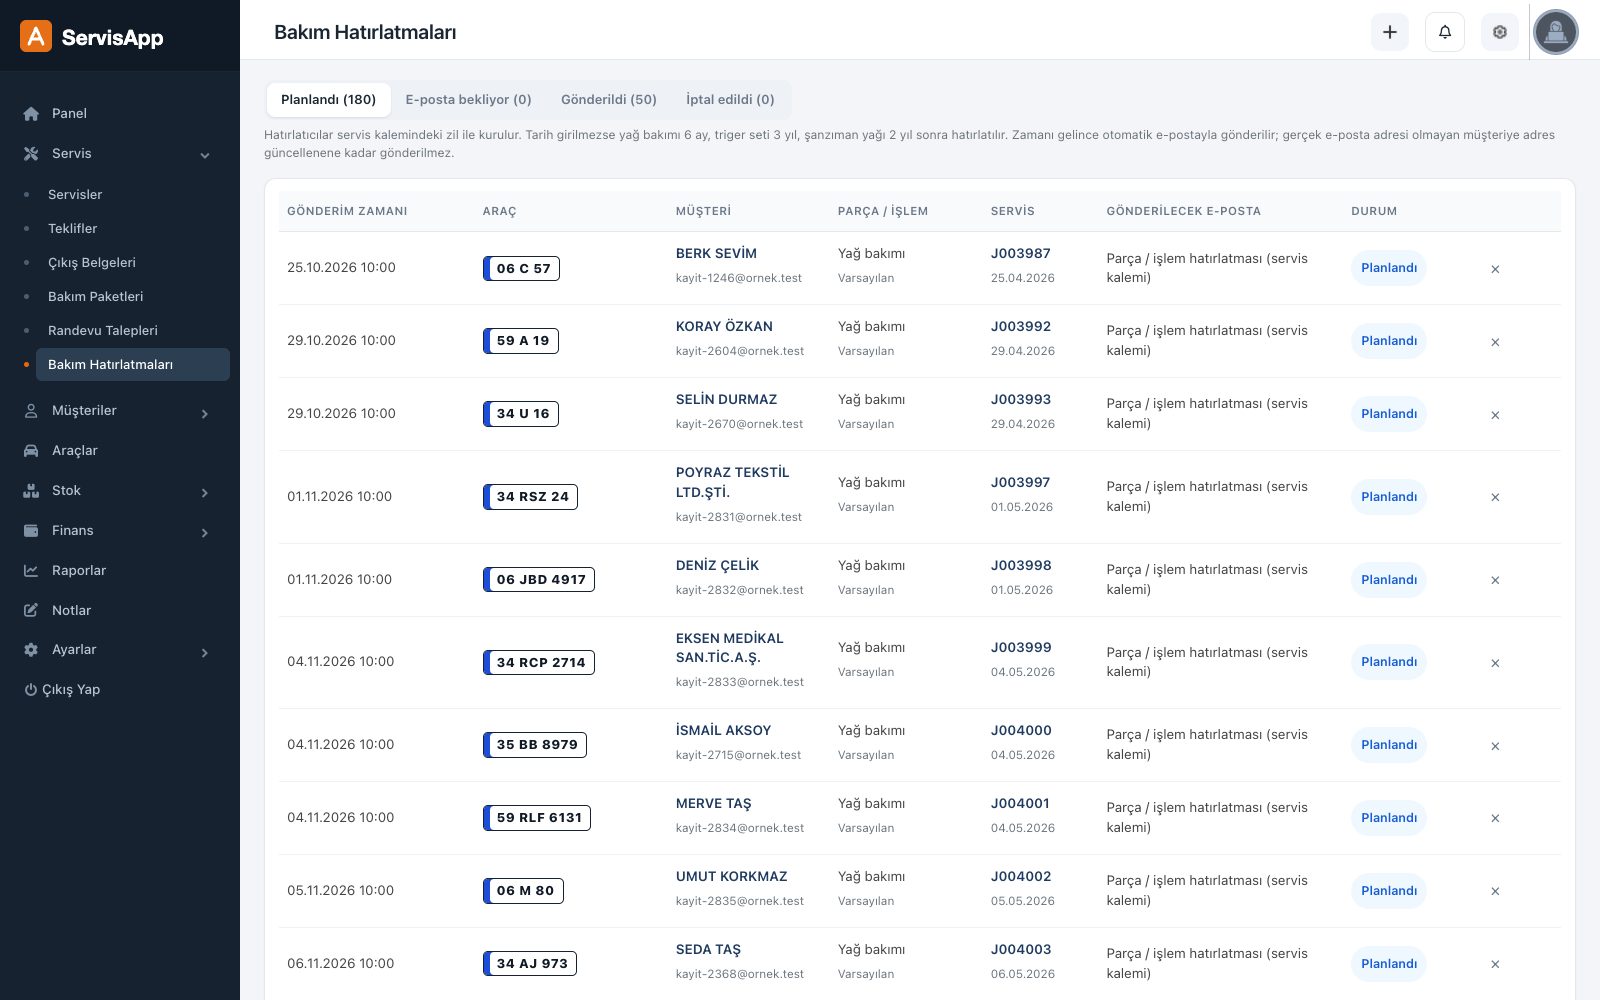Cancel reminder for DENİZ ÇELİK row
This screenshot has width=1600, height=1000.
point(1495,580)
